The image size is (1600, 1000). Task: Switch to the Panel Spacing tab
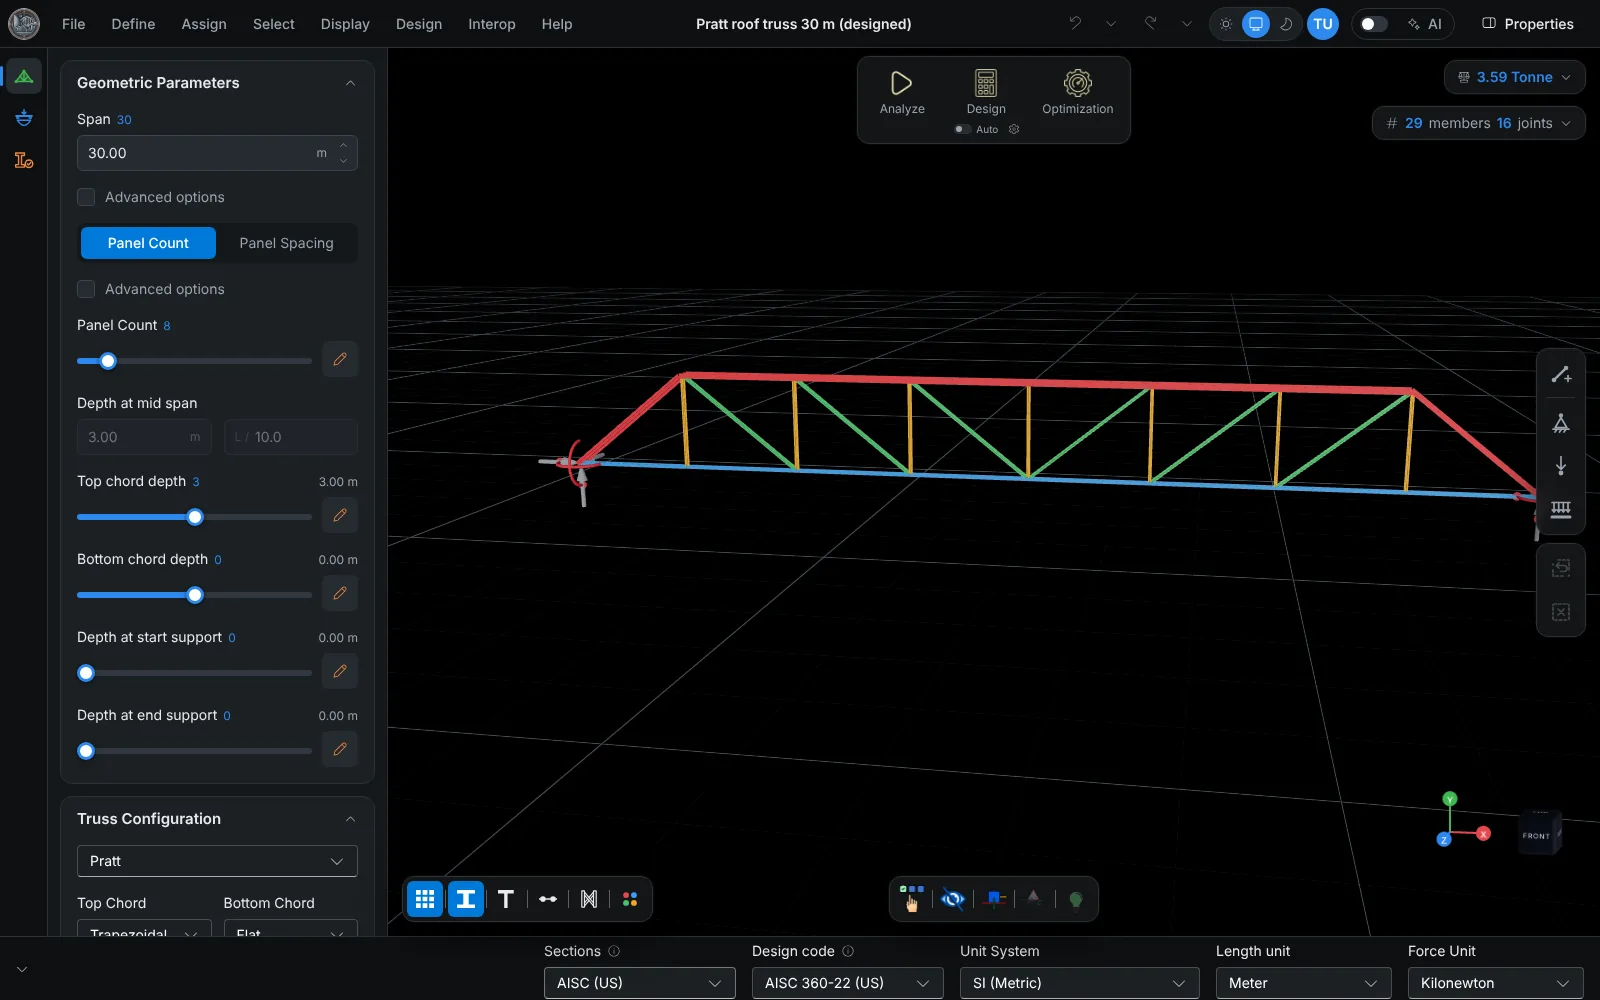pos(286,243)
